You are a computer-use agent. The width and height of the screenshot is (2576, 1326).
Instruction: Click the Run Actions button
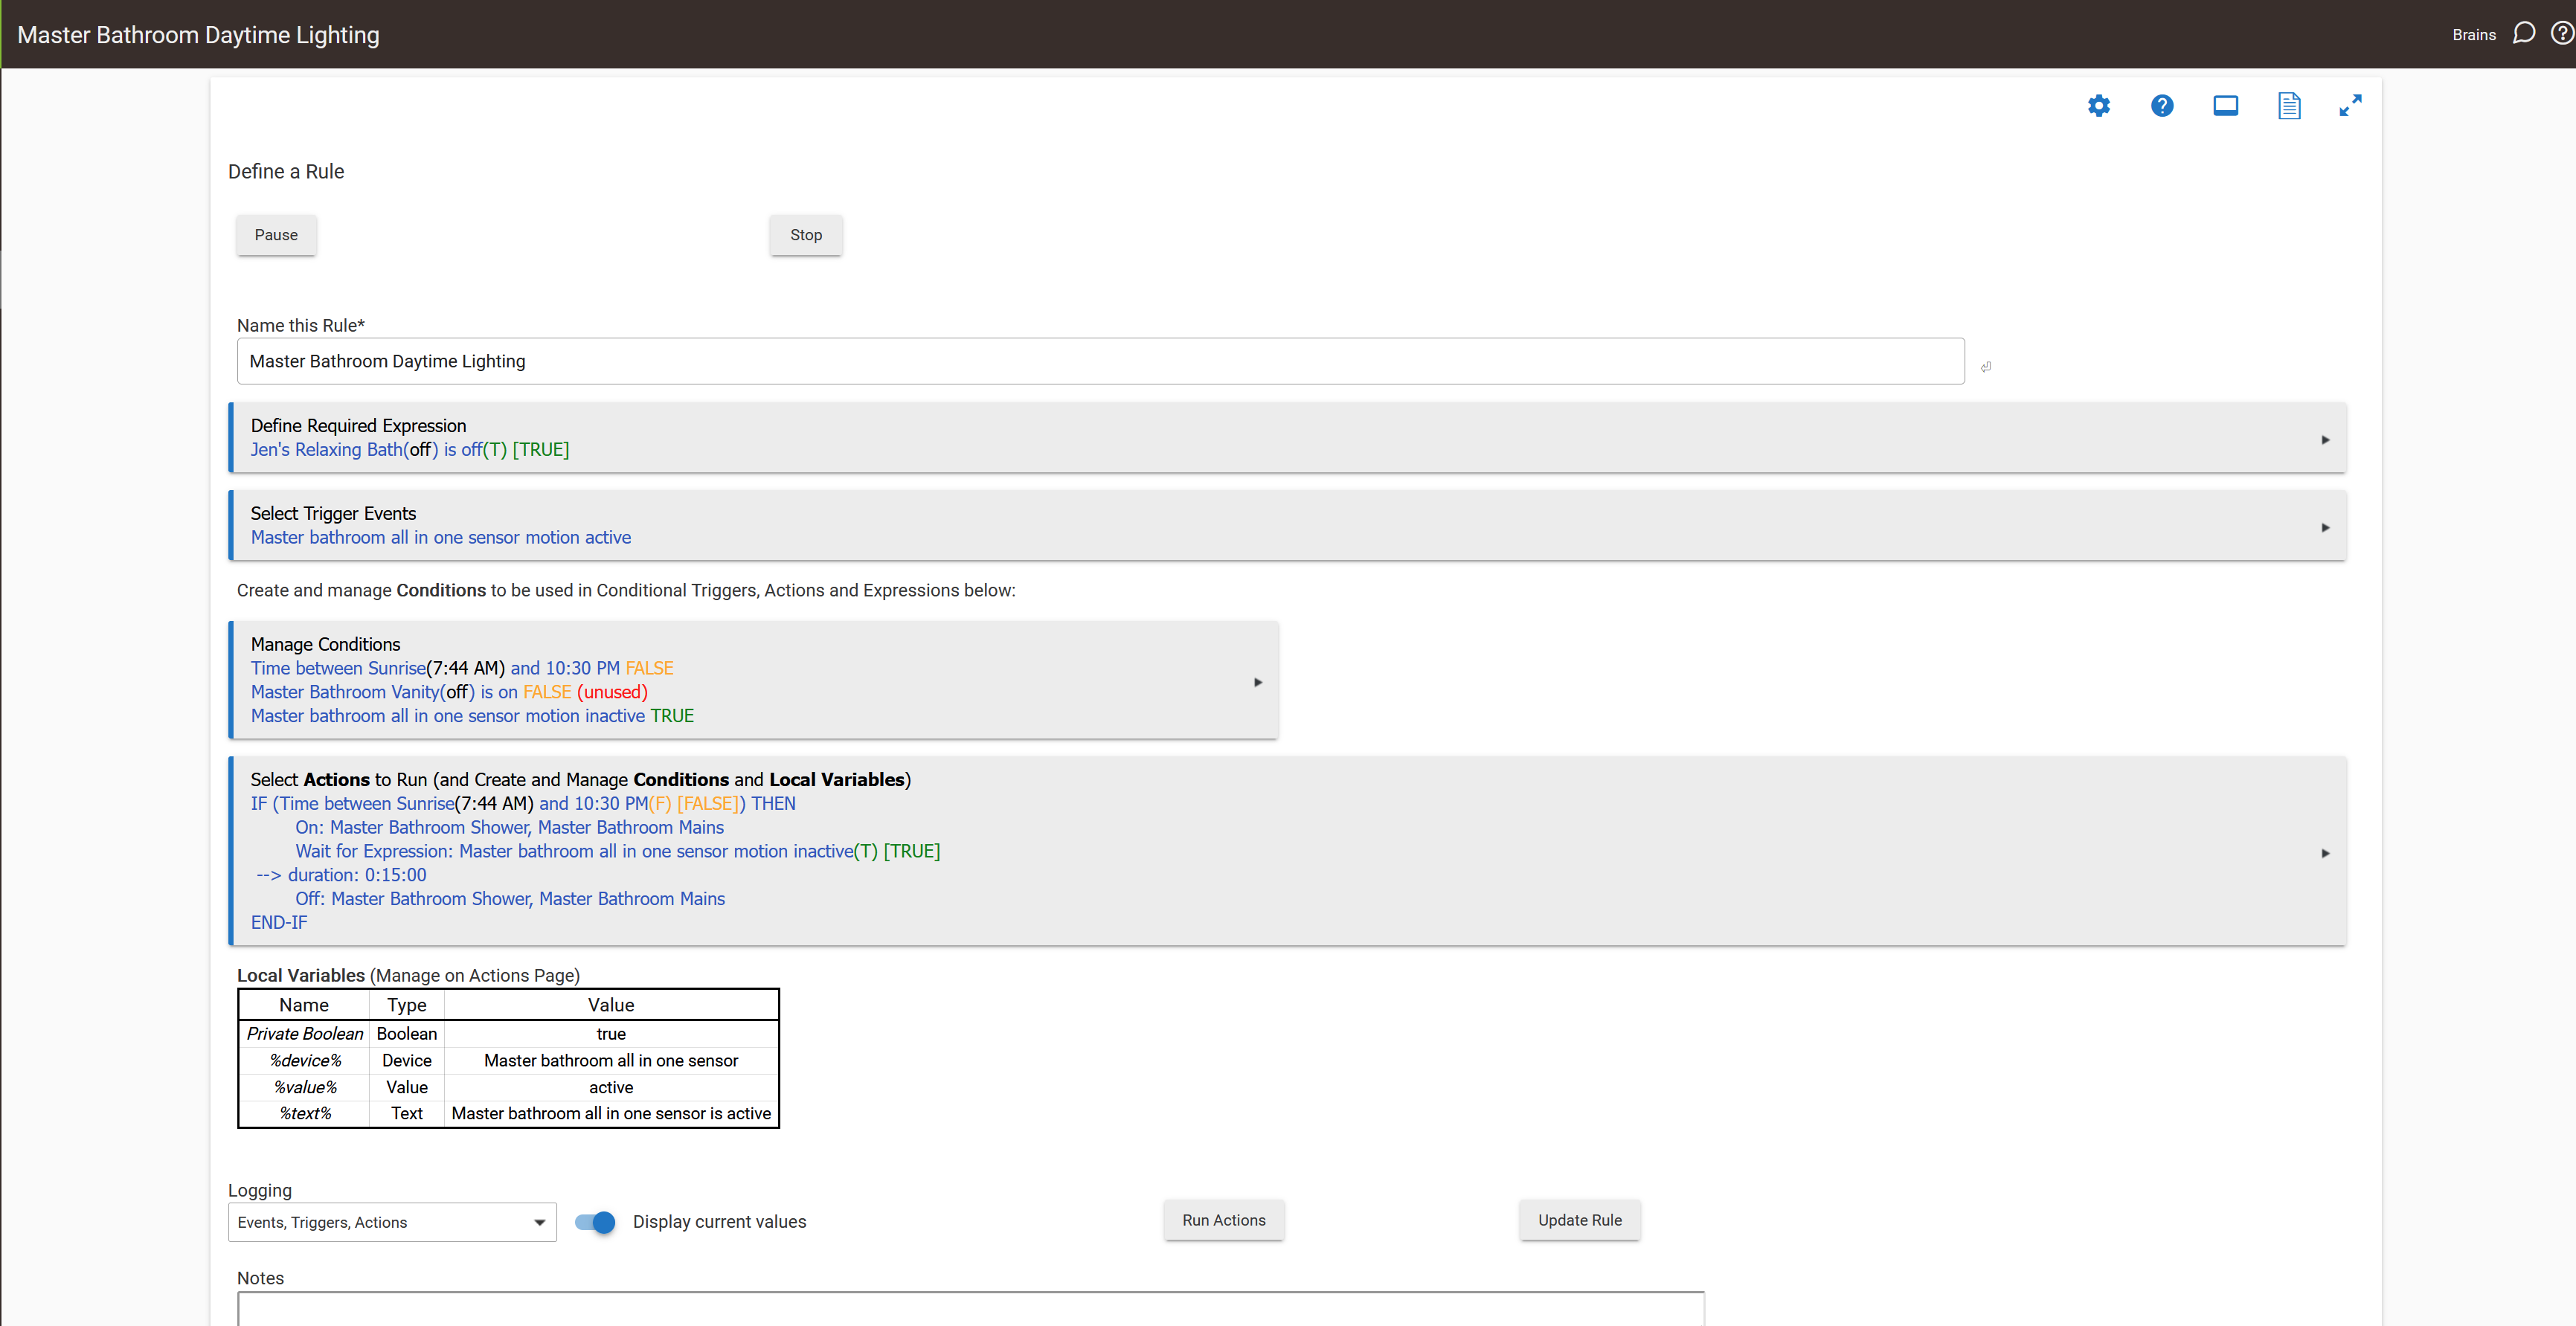tap(1223, 1220)
